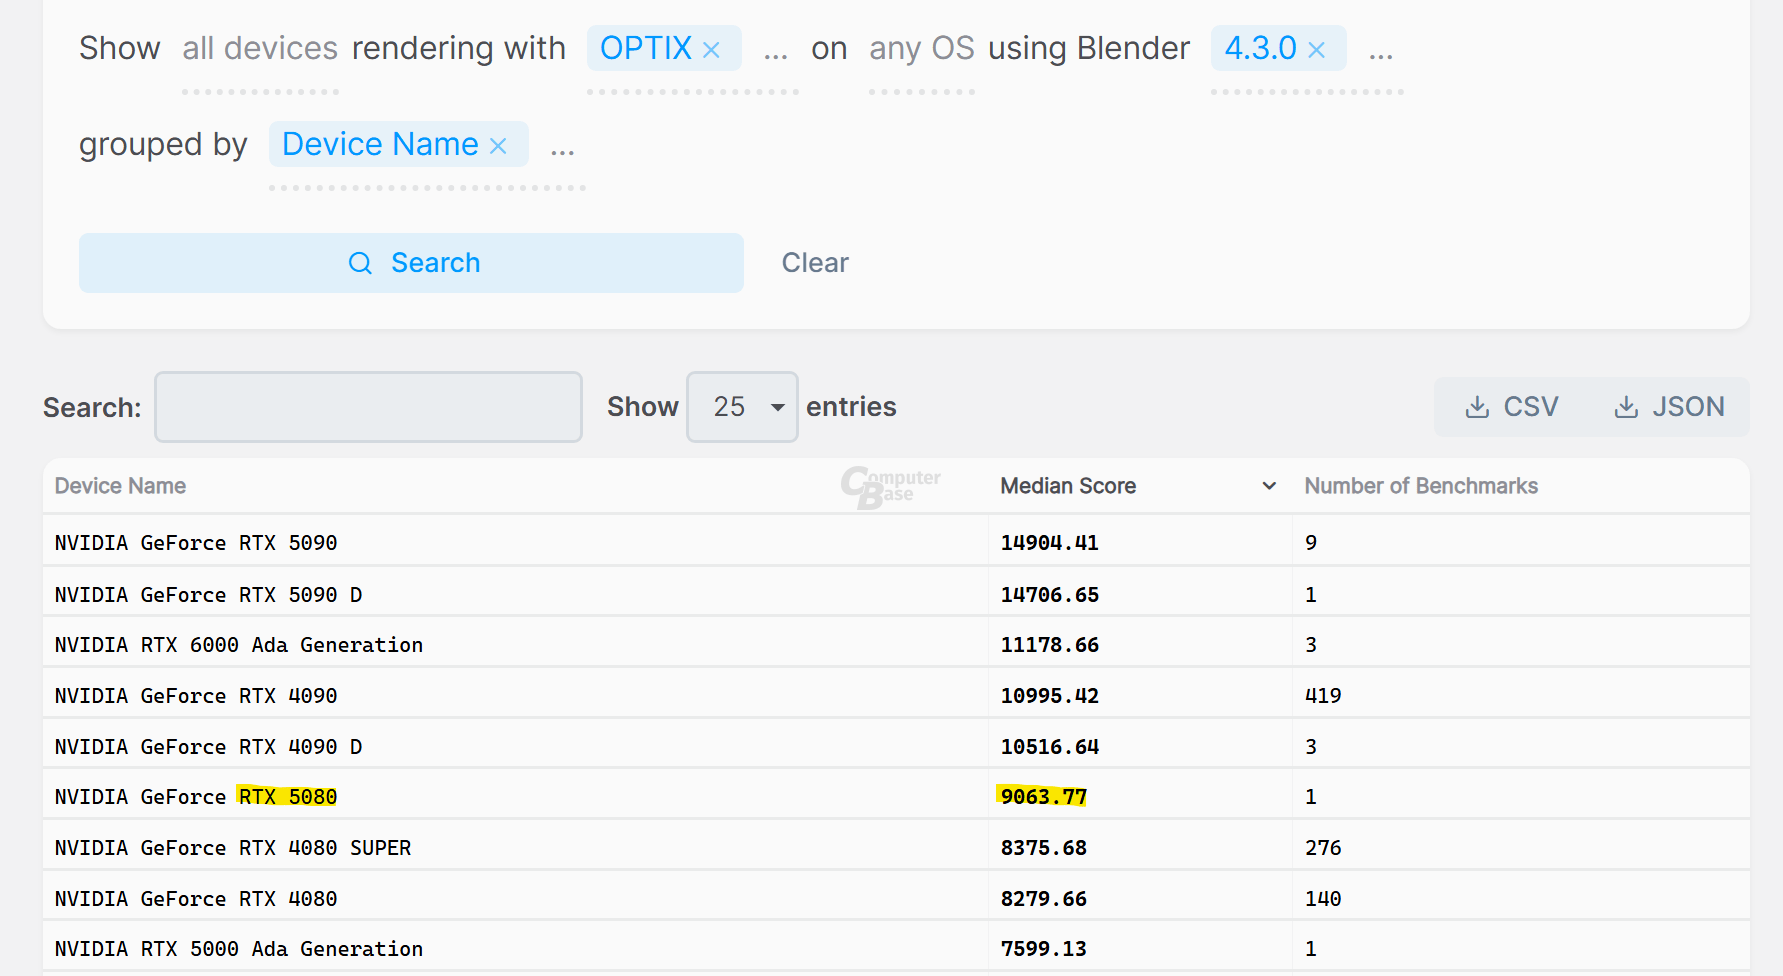Viewport: 1783px width, 976px height.
Task: Remove the 4.3.0 Blender version tag
Action: pyautogui.click(x=1316, y=50)
